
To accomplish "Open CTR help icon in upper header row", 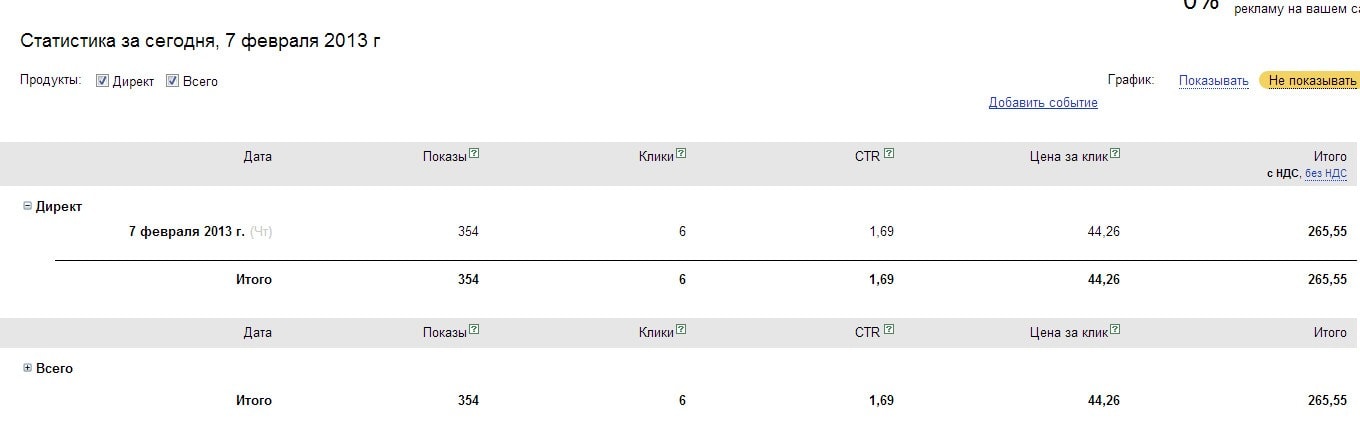I will tap(889, 154).
